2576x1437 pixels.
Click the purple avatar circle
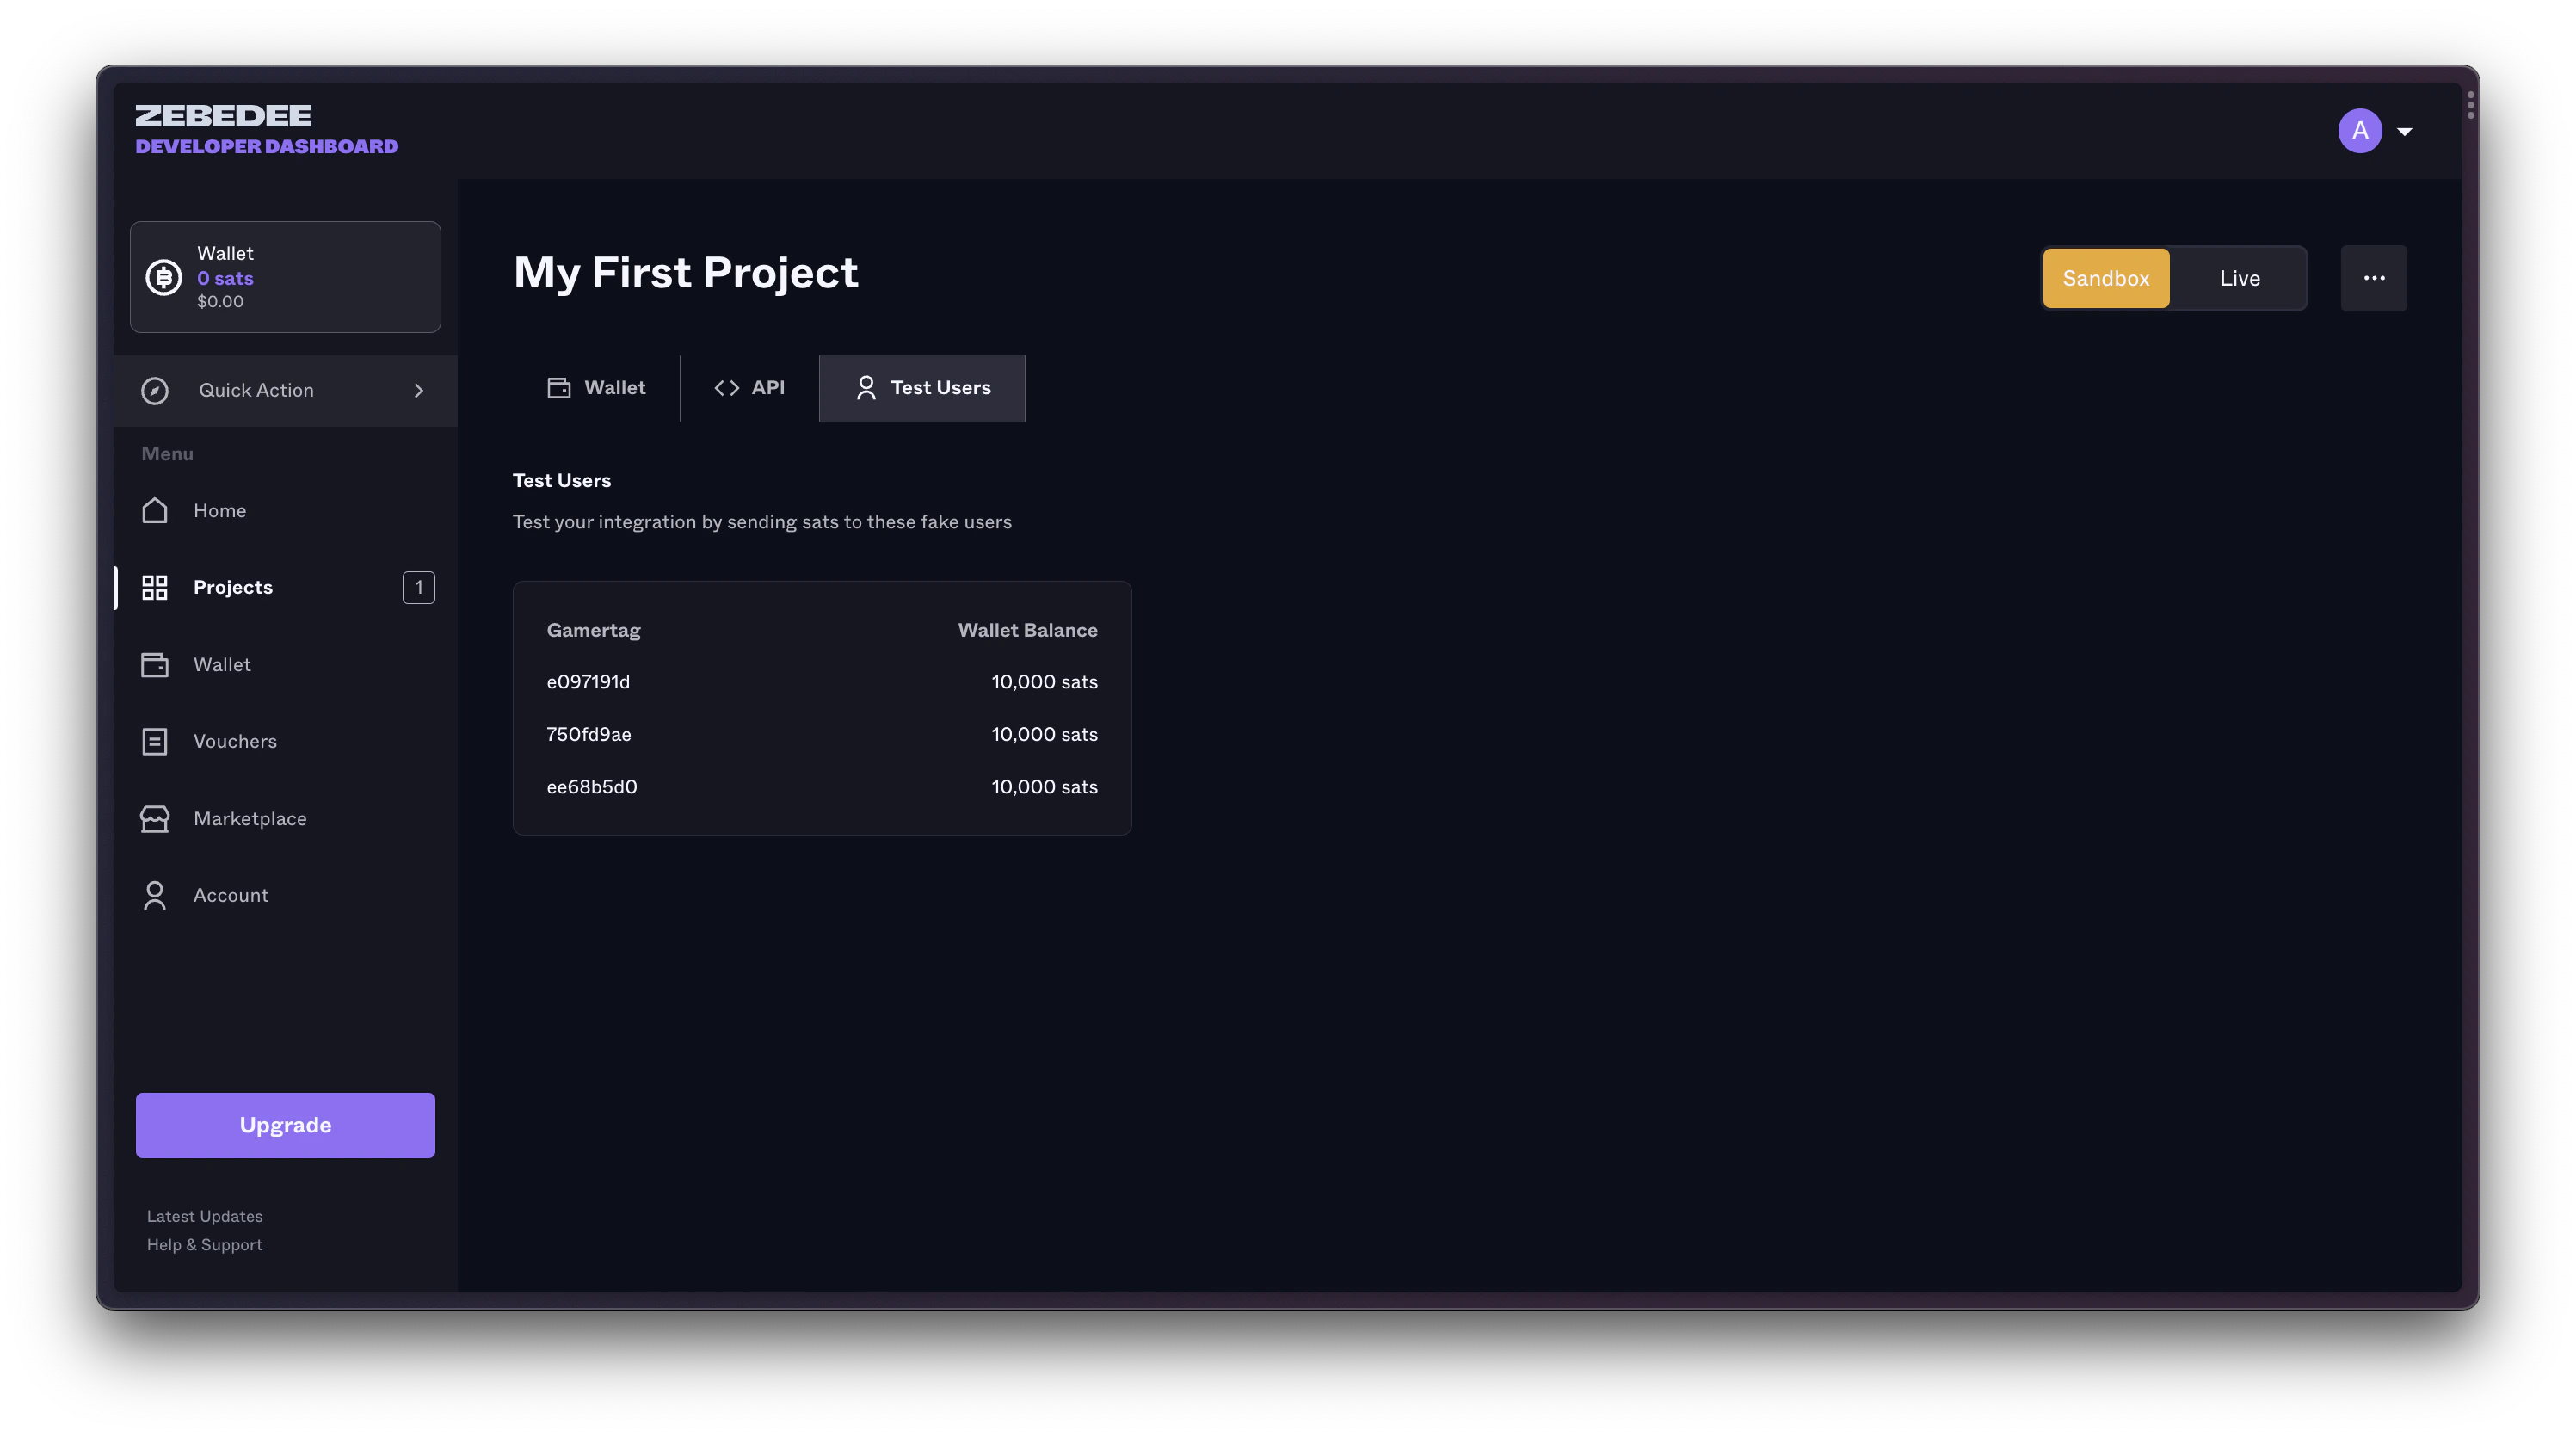coord(2360,130)
